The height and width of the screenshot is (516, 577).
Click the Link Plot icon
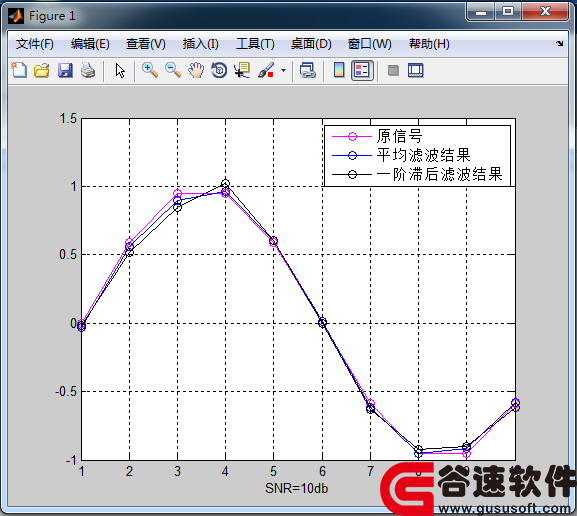(308, 70)
